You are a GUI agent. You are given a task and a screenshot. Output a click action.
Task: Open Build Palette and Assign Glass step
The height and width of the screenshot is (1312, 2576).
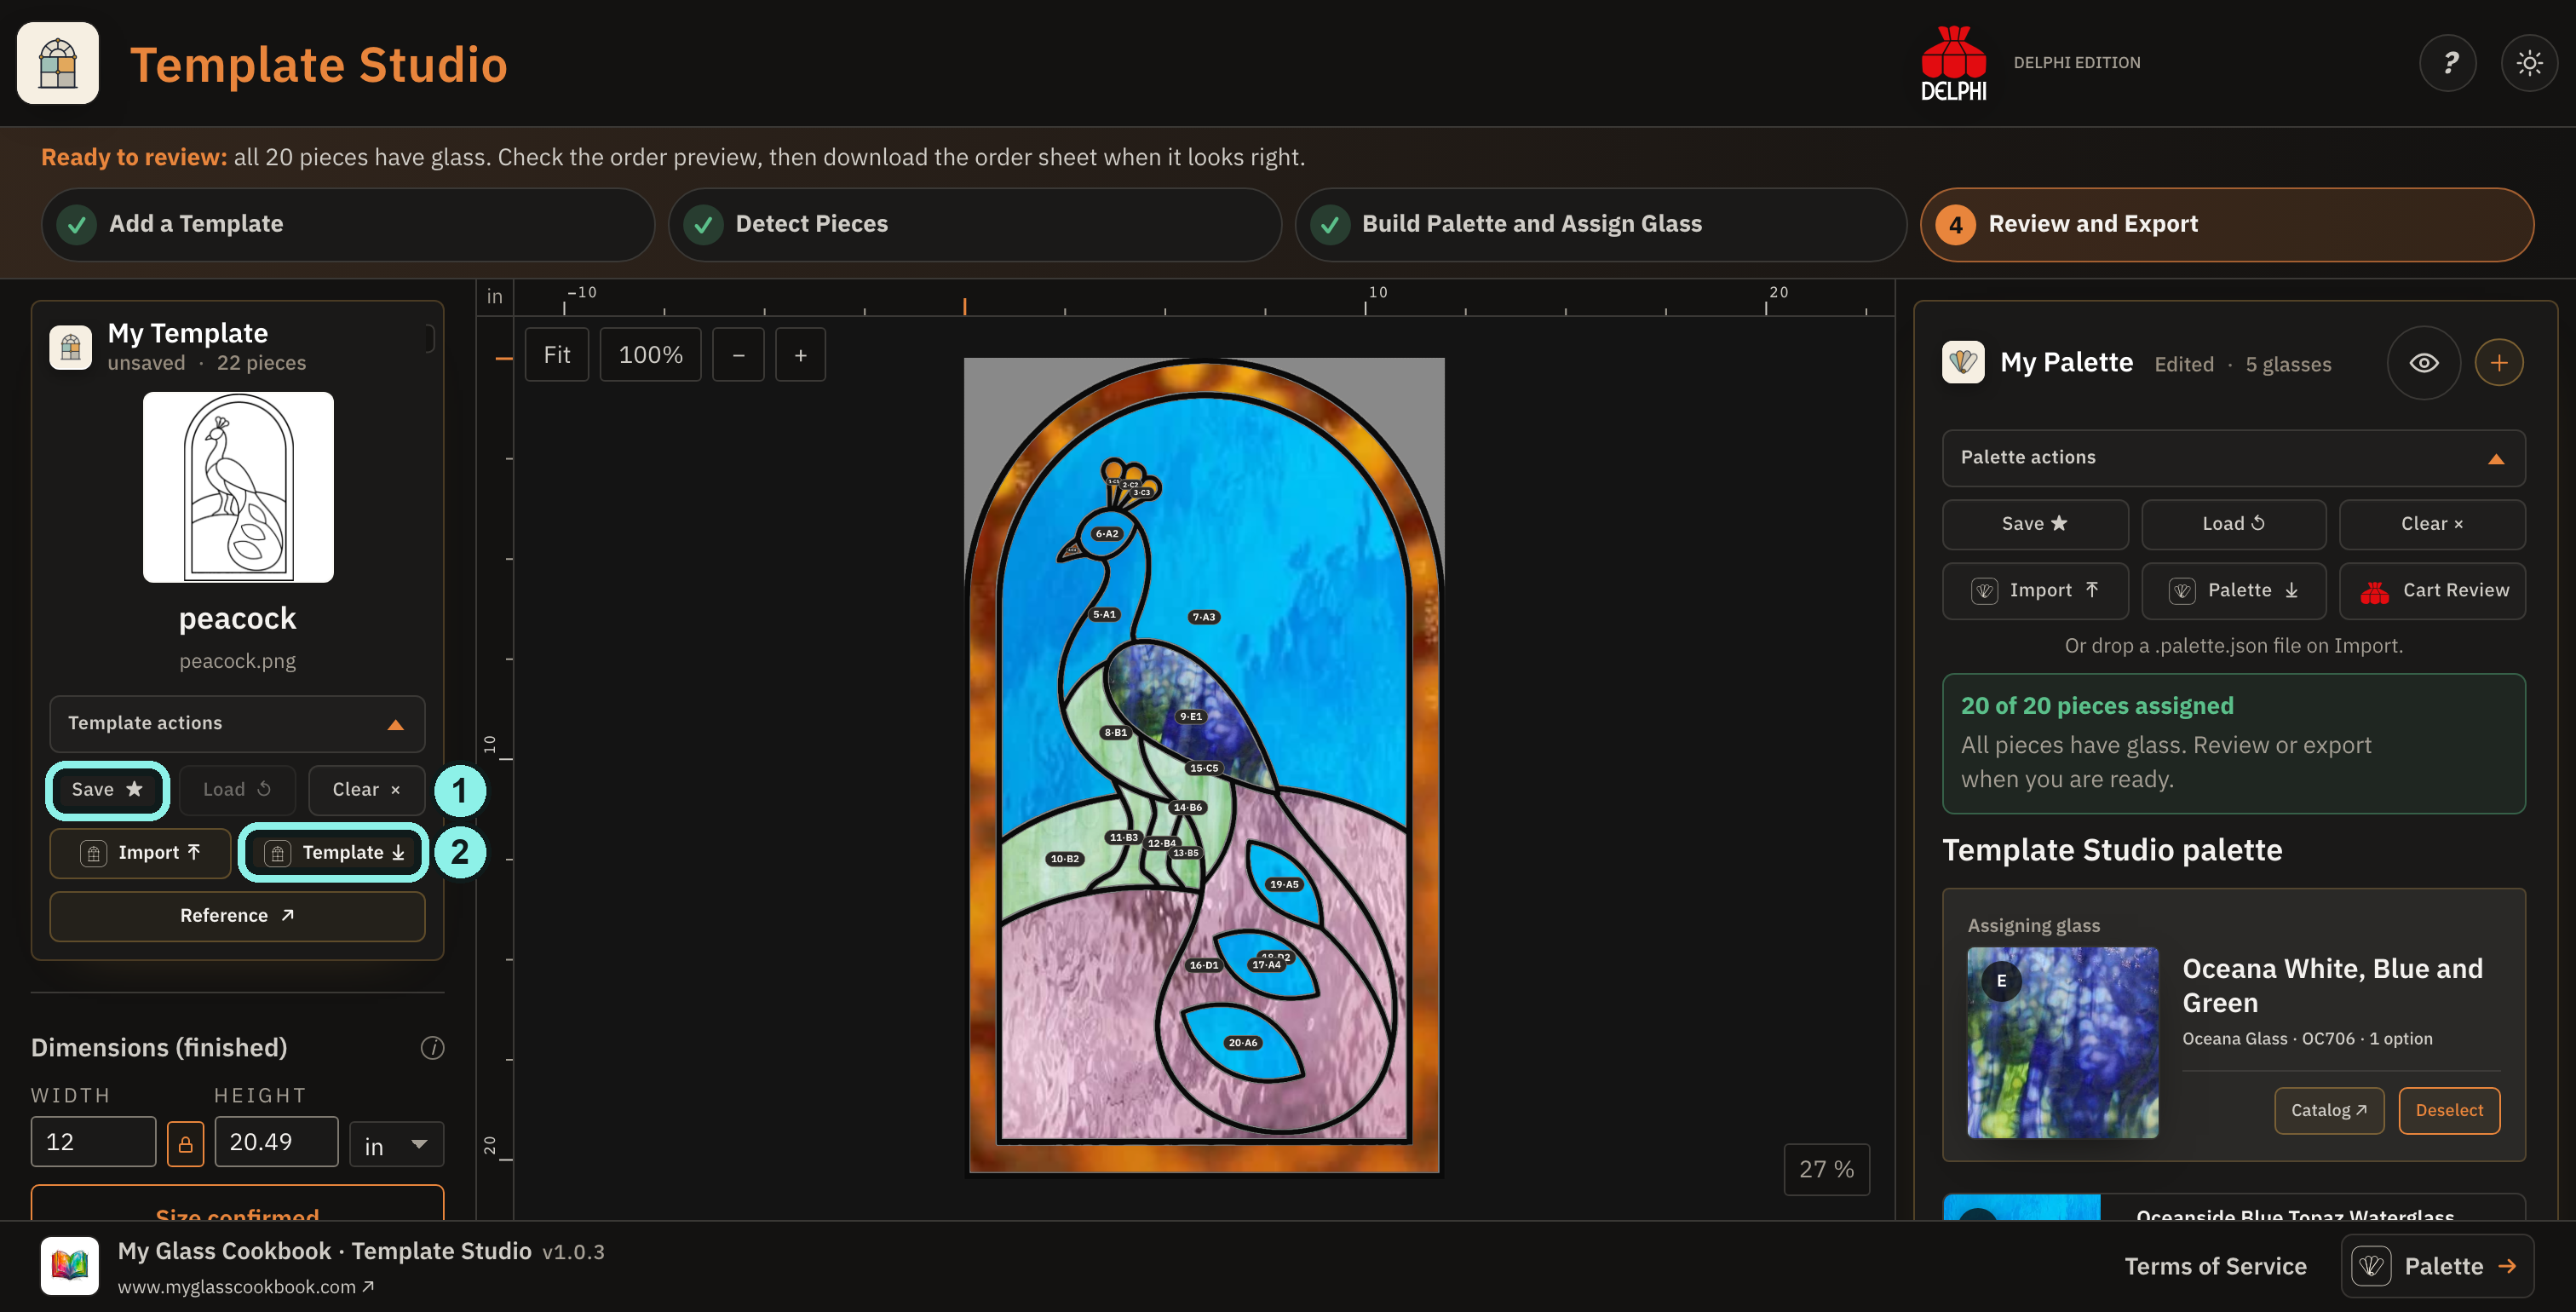click(x=1600, y=224)
